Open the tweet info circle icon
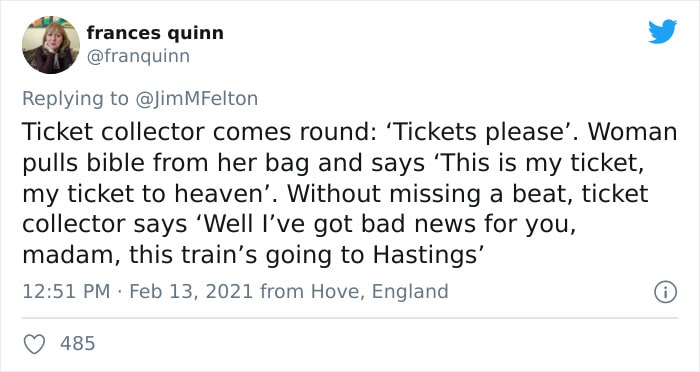This screenshot has height=372, width=700. pos(666,292)
